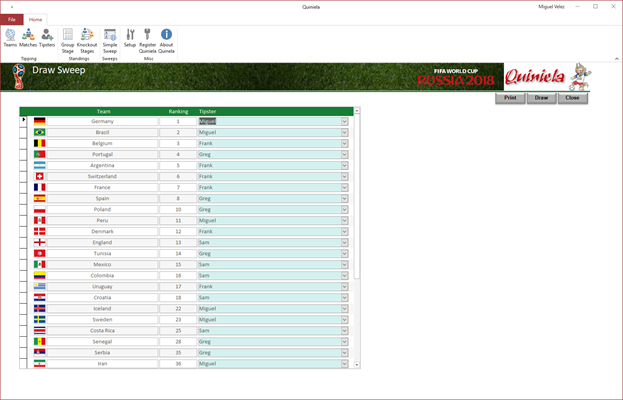Expand the Germany tipster dropdown

344,121
